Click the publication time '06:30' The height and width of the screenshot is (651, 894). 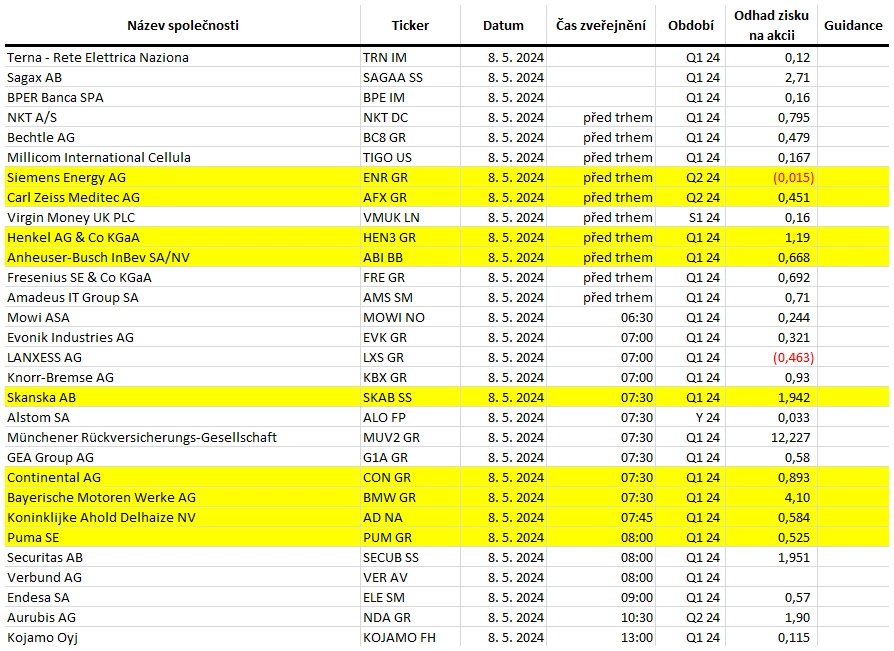tap(637, 318)
